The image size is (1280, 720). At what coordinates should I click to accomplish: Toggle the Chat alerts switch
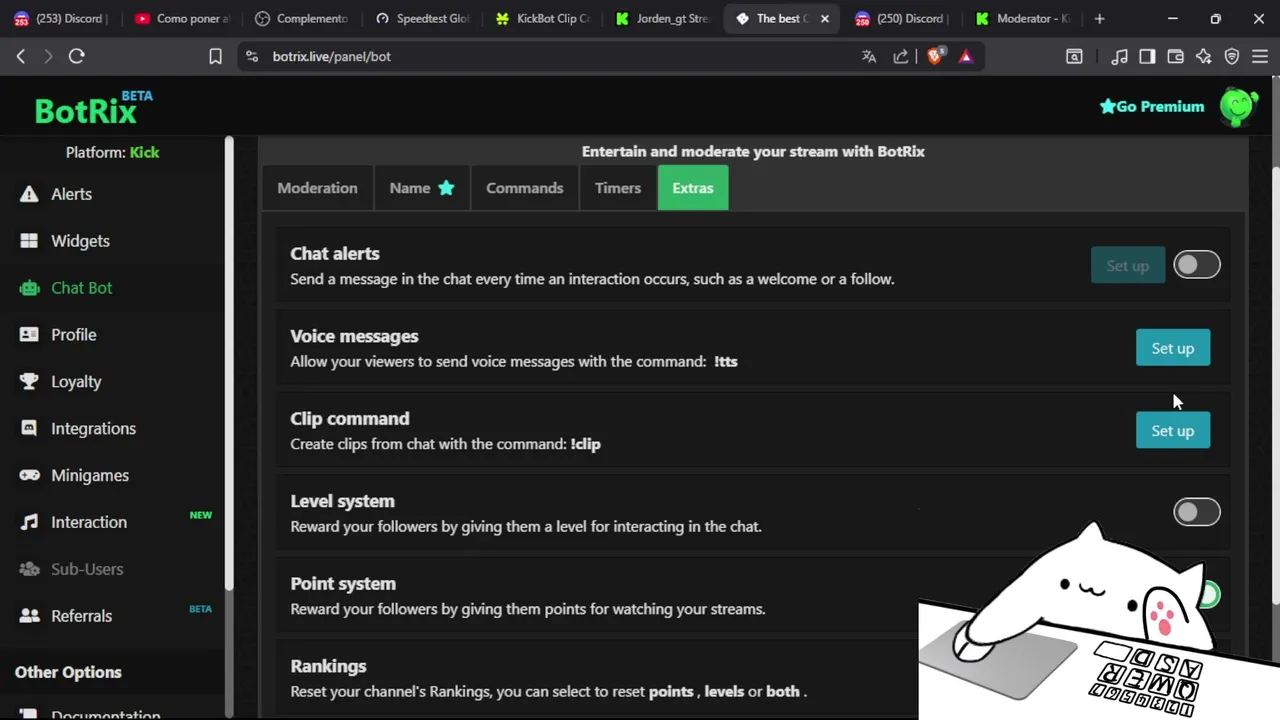click(x=1197, y=265)
